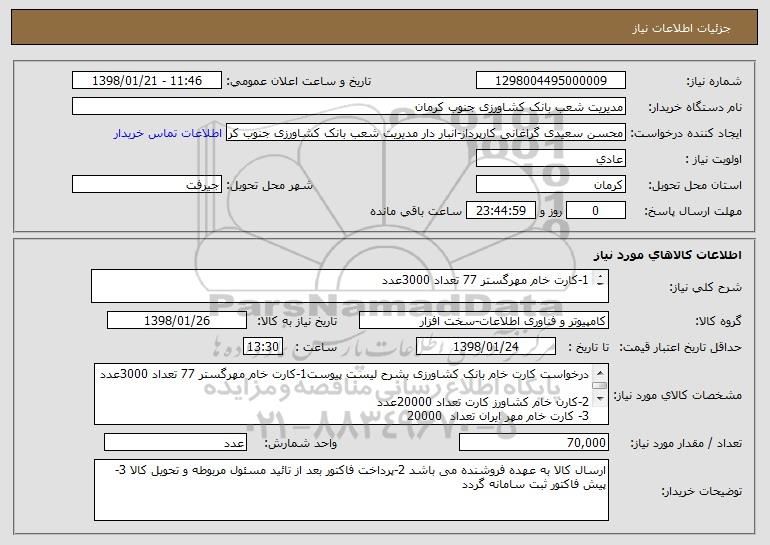
Task: Click the label ساعت باقی مانده
Action: [x=416, y=211]
